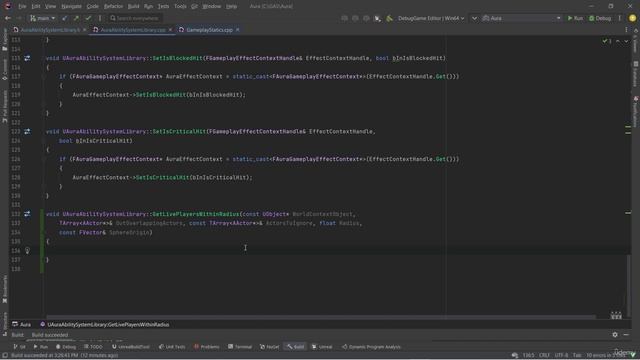Click the lightbulb quick-fix icon on line 136
Viewport: 640px width, 360px height.
point(27,251)
